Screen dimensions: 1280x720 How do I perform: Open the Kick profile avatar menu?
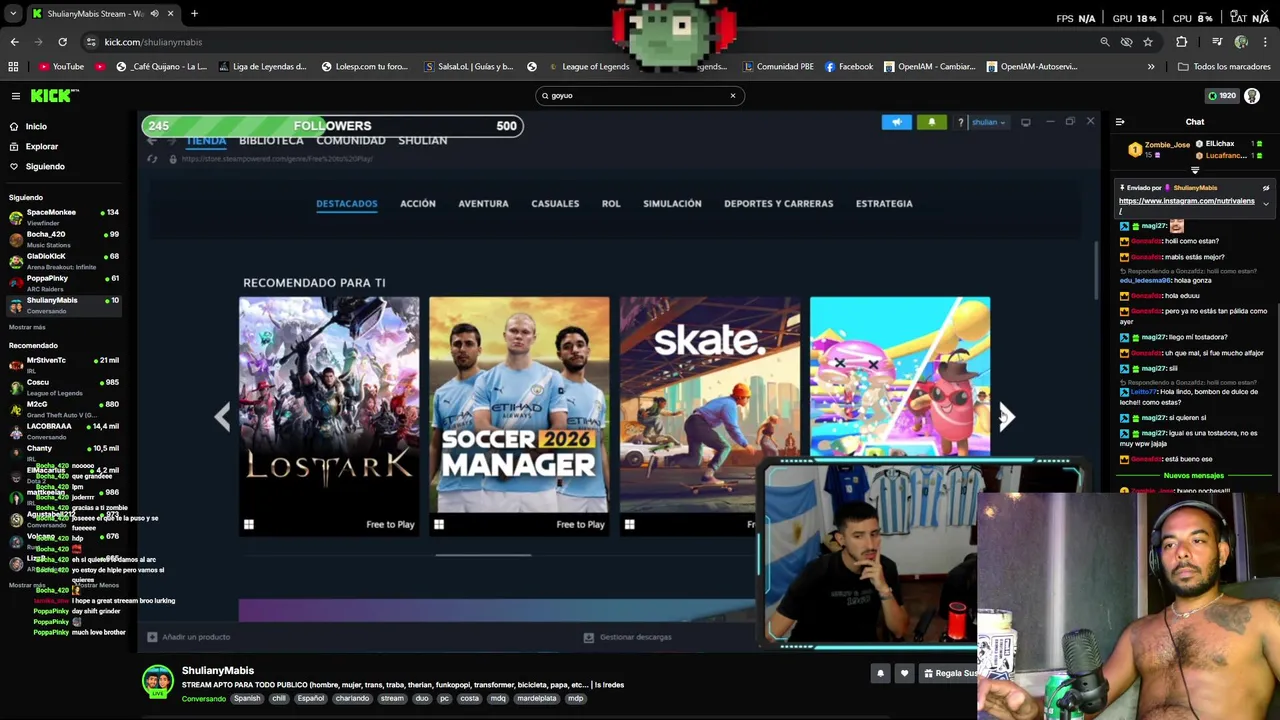[x=1252, y=96]
